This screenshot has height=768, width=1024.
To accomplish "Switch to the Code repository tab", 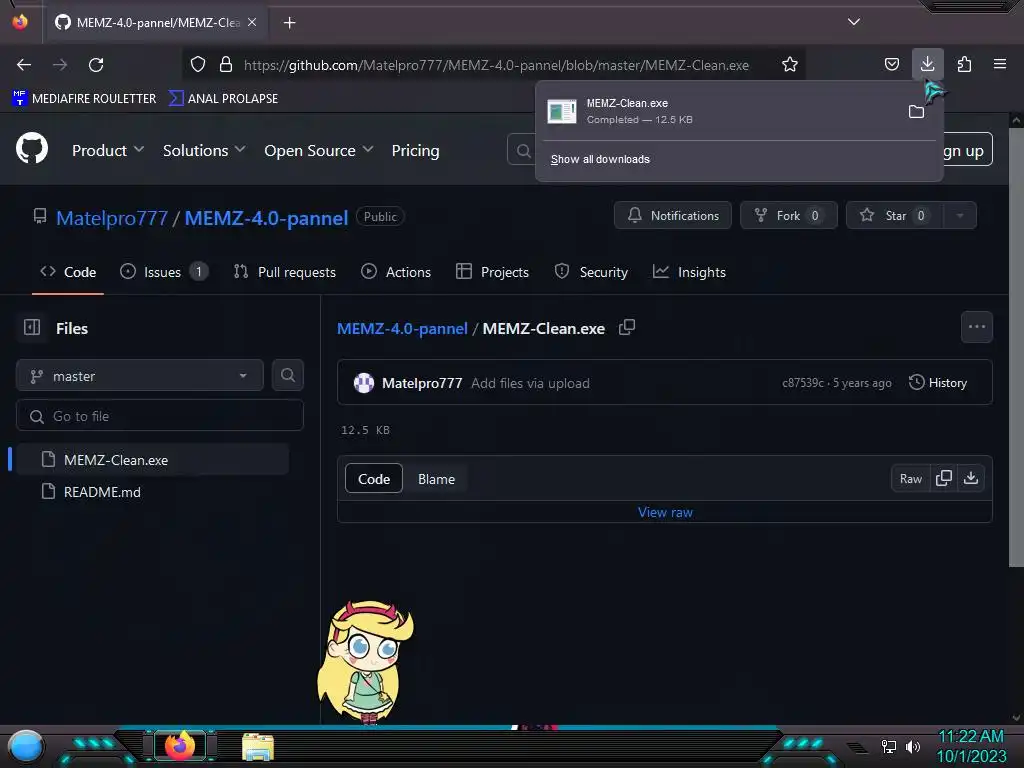I will (x=69, y=272).
